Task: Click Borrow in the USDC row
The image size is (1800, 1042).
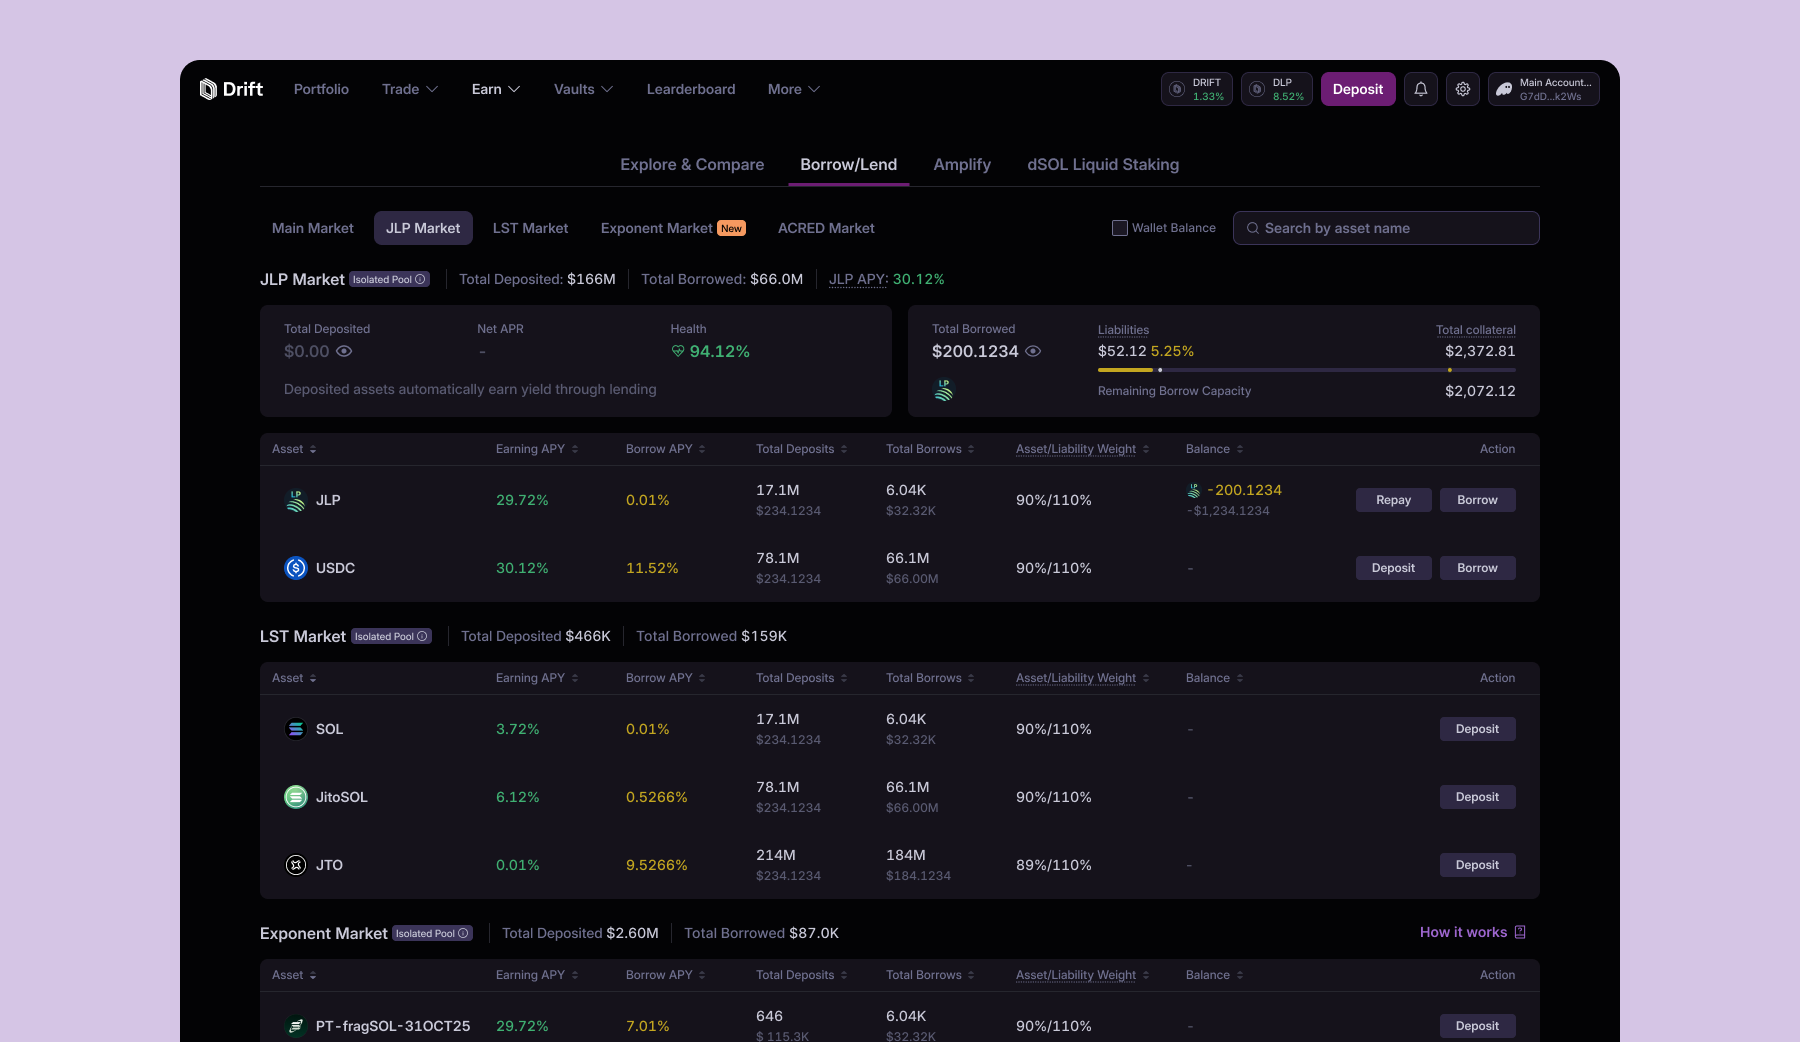Action: (1478, 568)
